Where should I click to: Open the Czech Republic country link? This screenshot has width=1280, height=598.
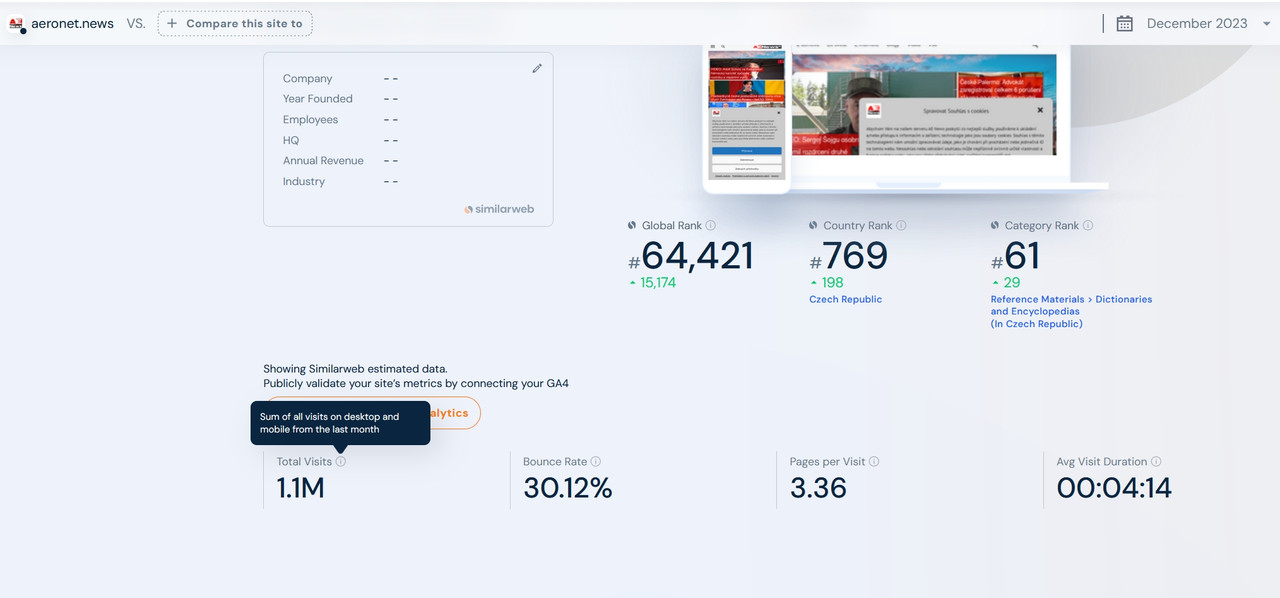[x=846, y=300]
